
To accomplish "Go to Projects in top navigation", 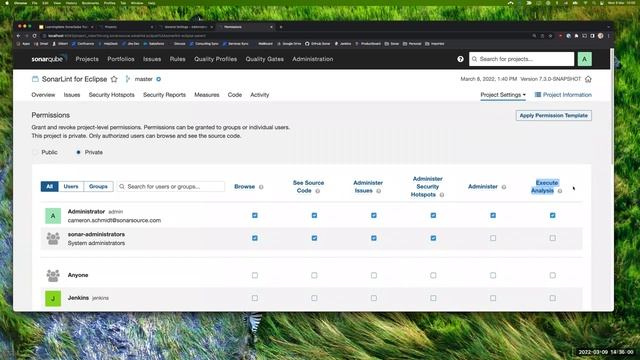I will coord(87,59).
